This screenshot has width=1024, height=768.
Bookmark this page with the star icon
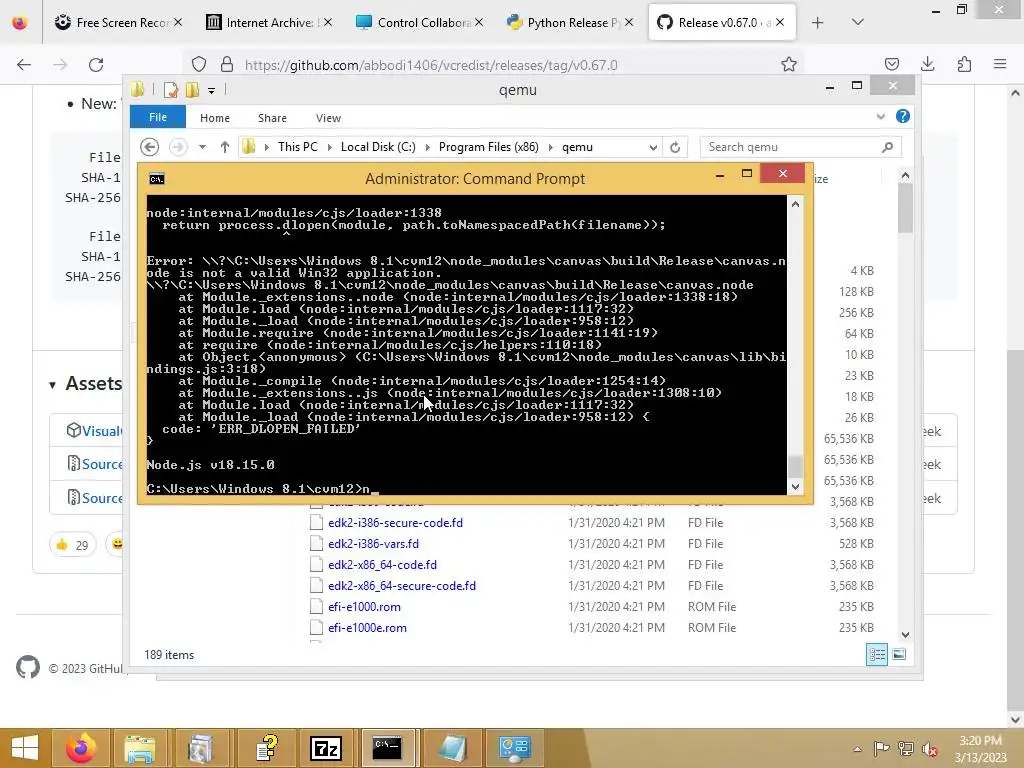coord(789,64)
